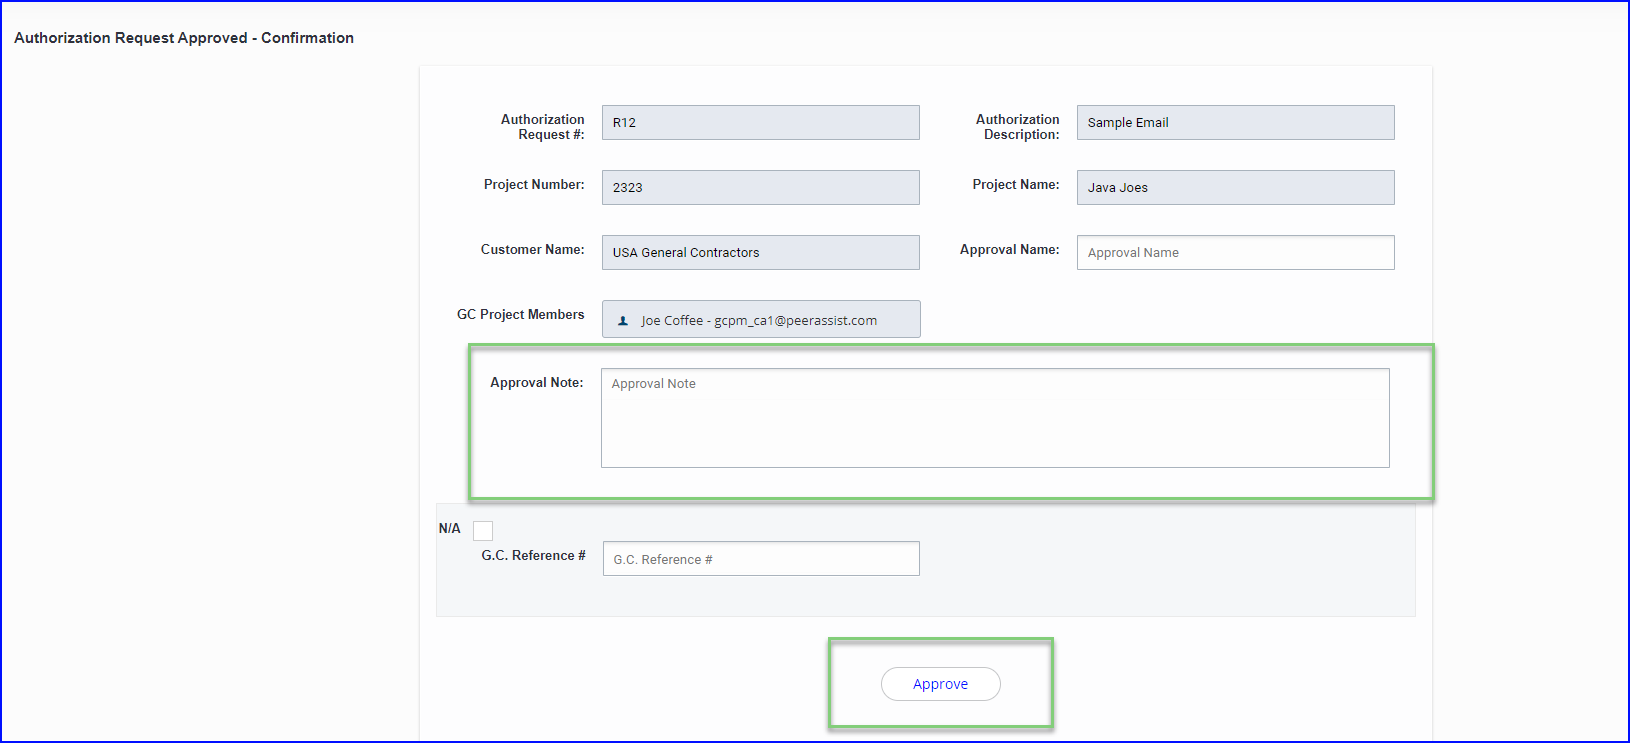Click the 'Project Name:' label
The image size is (1630, 743).
pos(1015,184)
